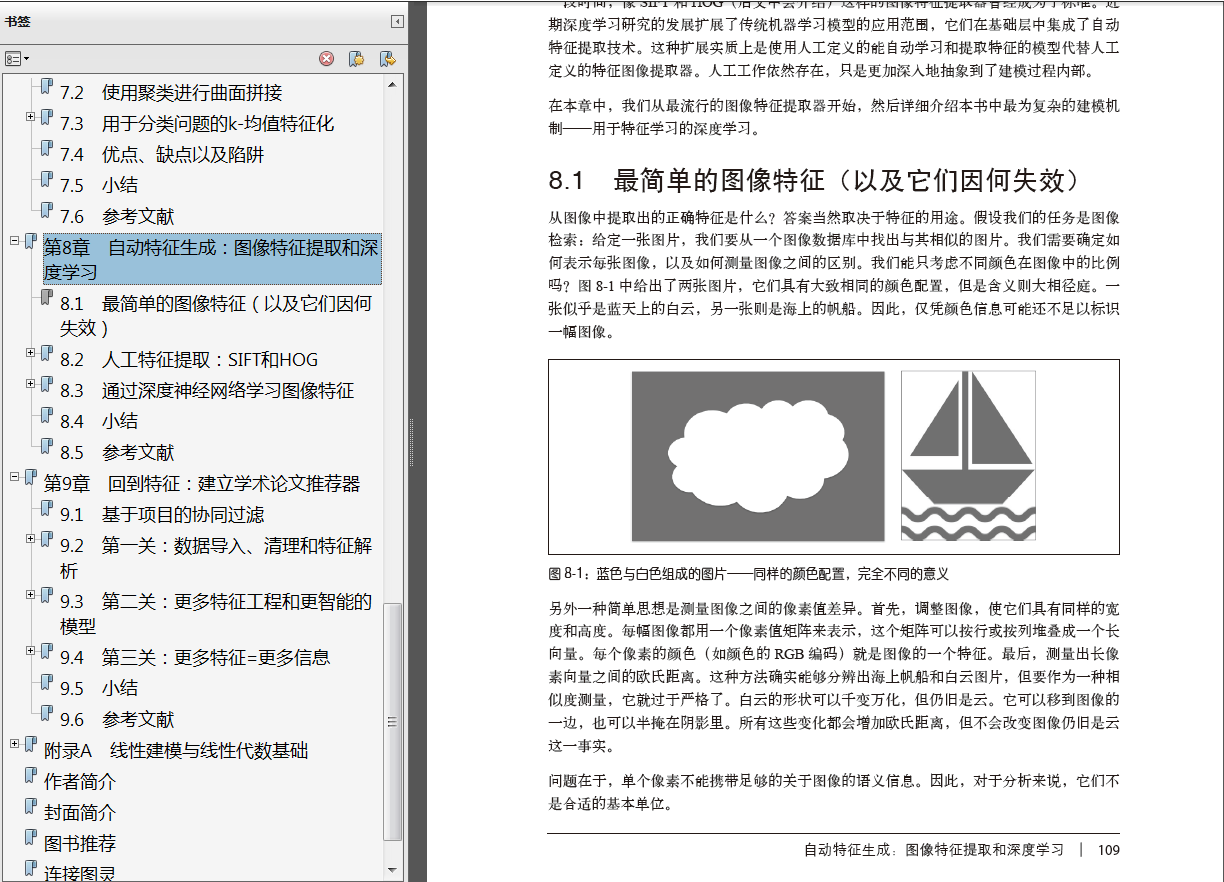The height and width of the screenshot is (882, 1224).
Task: Collapse the 第8章 自动特征生成 chapter node
Action: point(15,241)
